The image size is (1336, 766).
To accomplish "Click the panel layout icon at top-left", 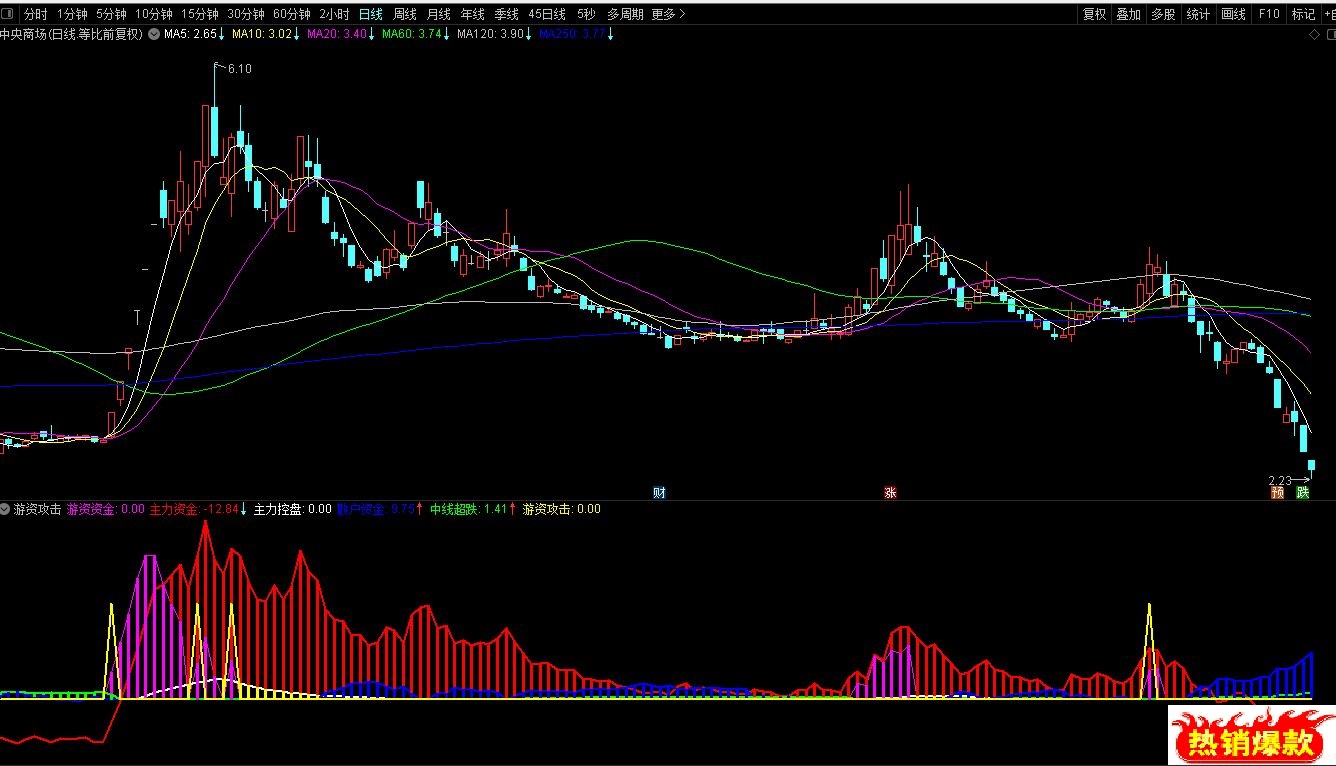I will (8, 14).
